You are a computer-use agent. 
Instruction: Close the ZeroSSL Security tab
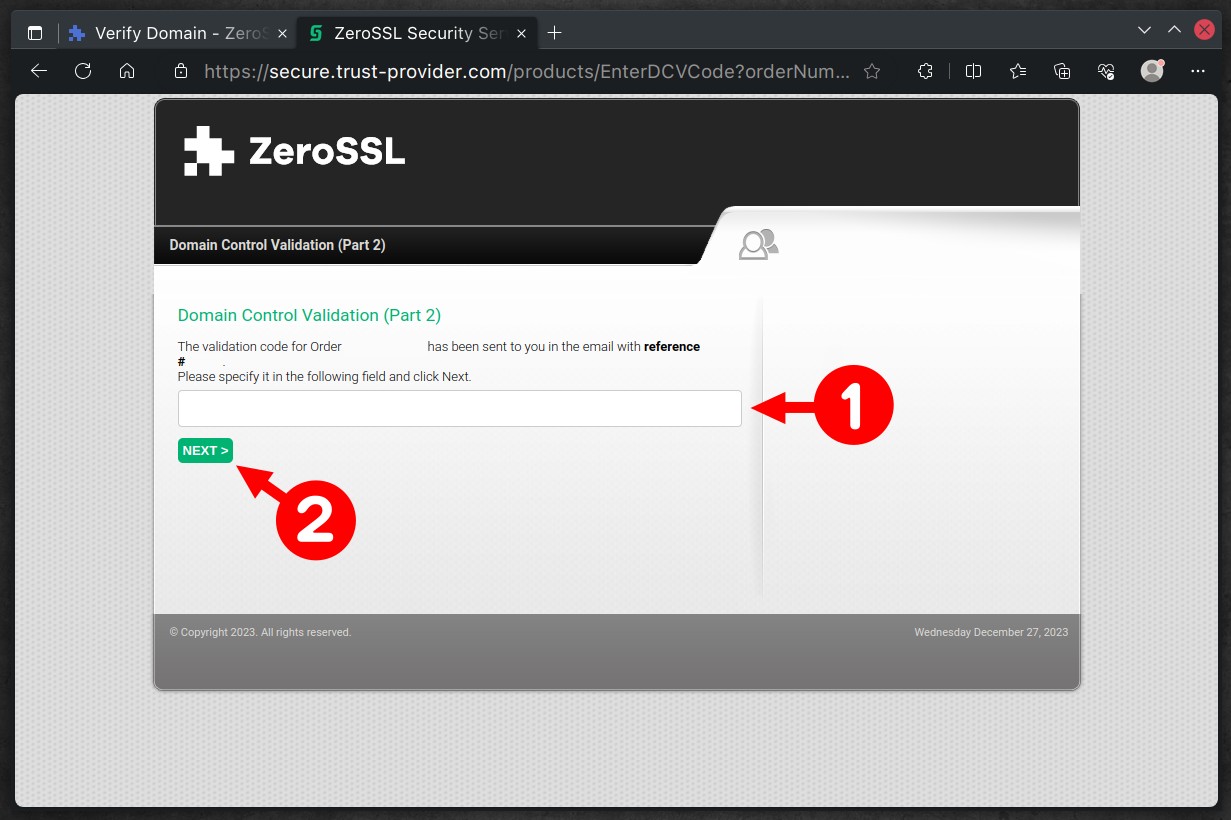point(520,33)
